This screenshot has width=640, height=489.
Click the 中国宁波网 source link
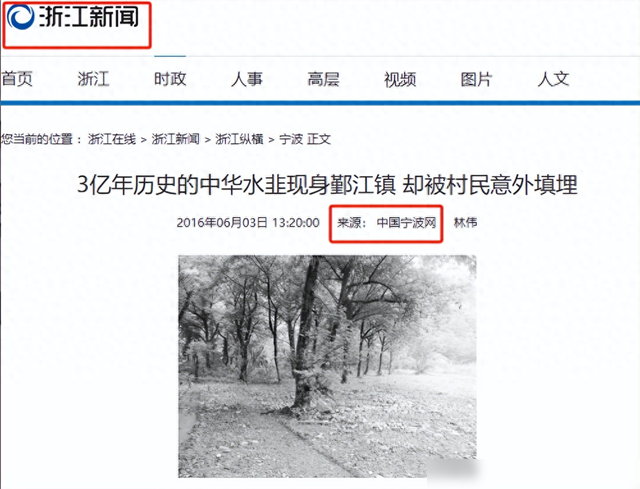[x=406, y=222]
